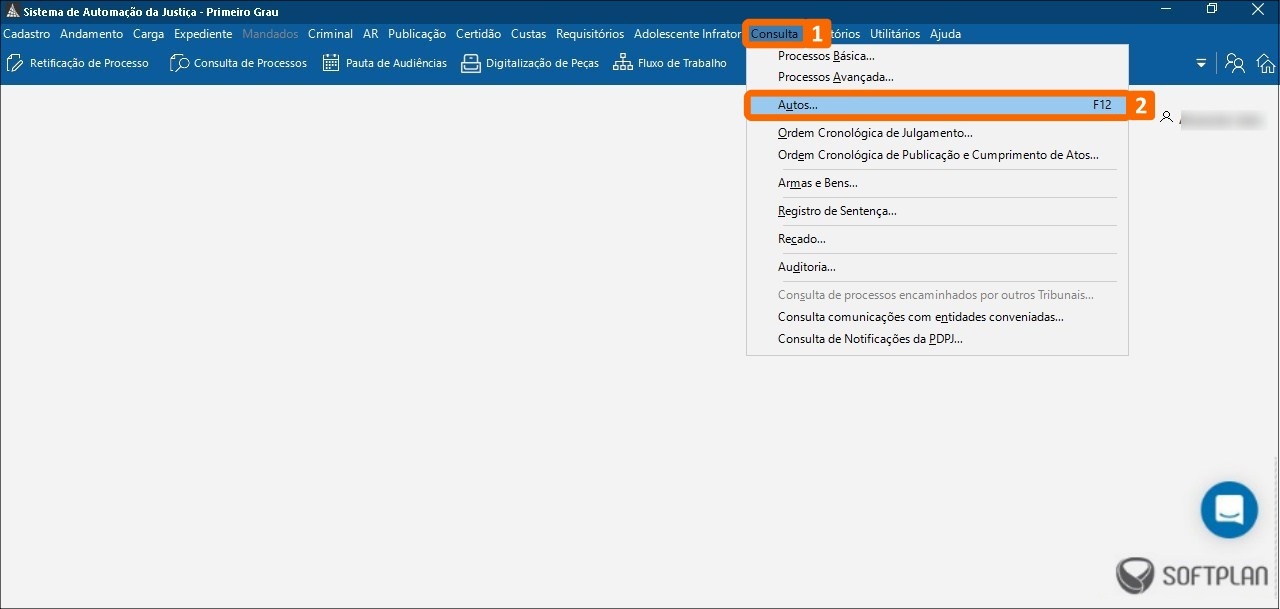Viewport: 1280px width, 609px height.
Task: Open the Requisitórios menu
Action: [590, 34]
